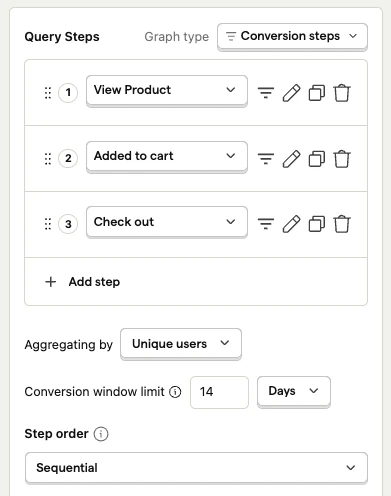Click the drag handle of step 3
Image resolution: width=391 pixels, height=496 pixels.
click(x=48, y=224)
